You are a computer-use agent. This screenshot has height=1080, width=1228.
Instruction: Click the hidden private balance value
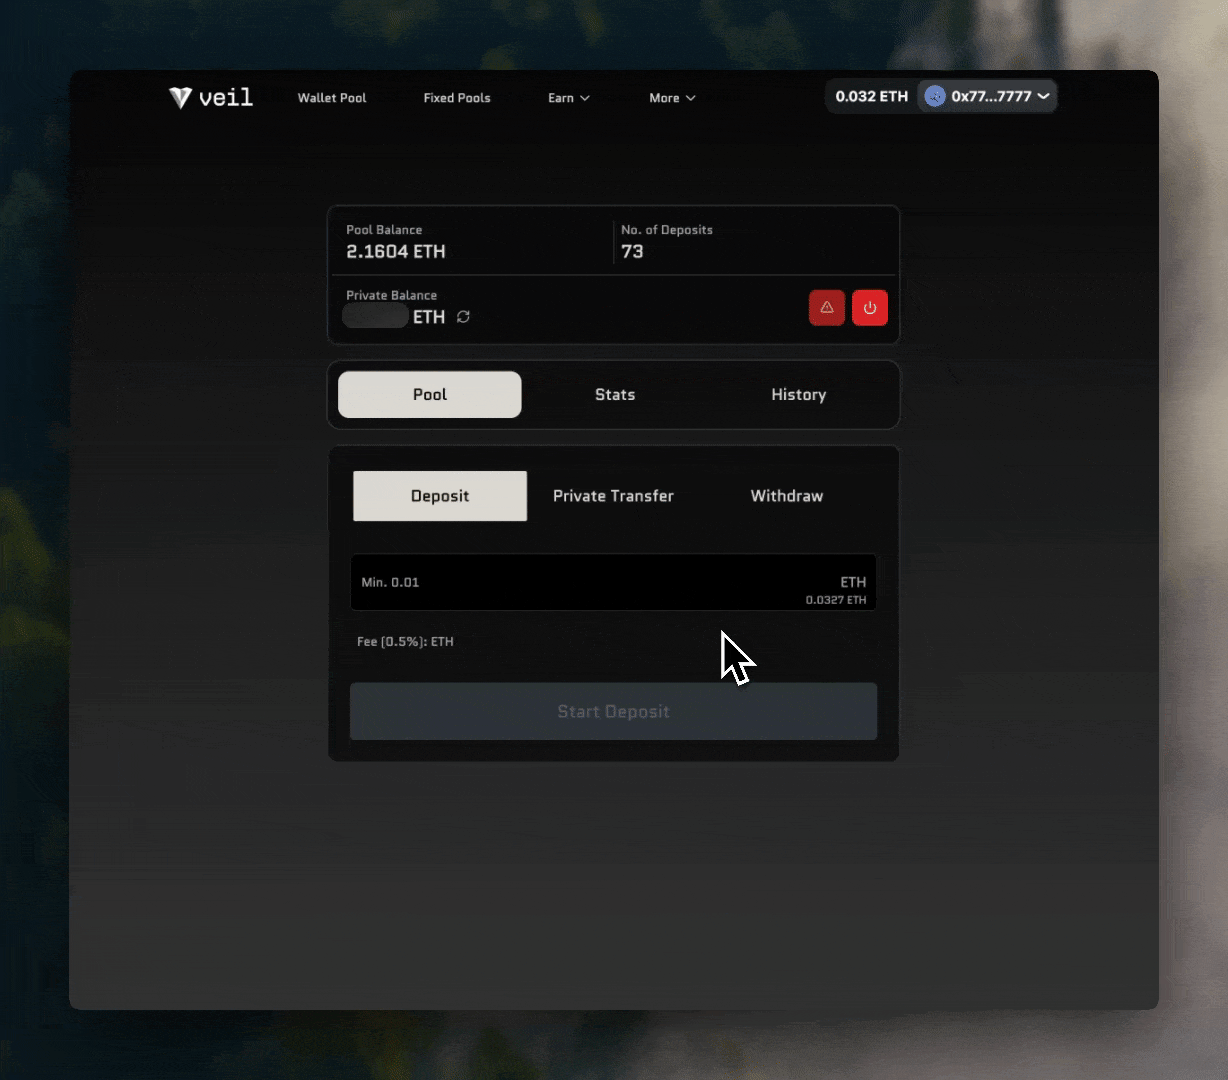[375, 317]
